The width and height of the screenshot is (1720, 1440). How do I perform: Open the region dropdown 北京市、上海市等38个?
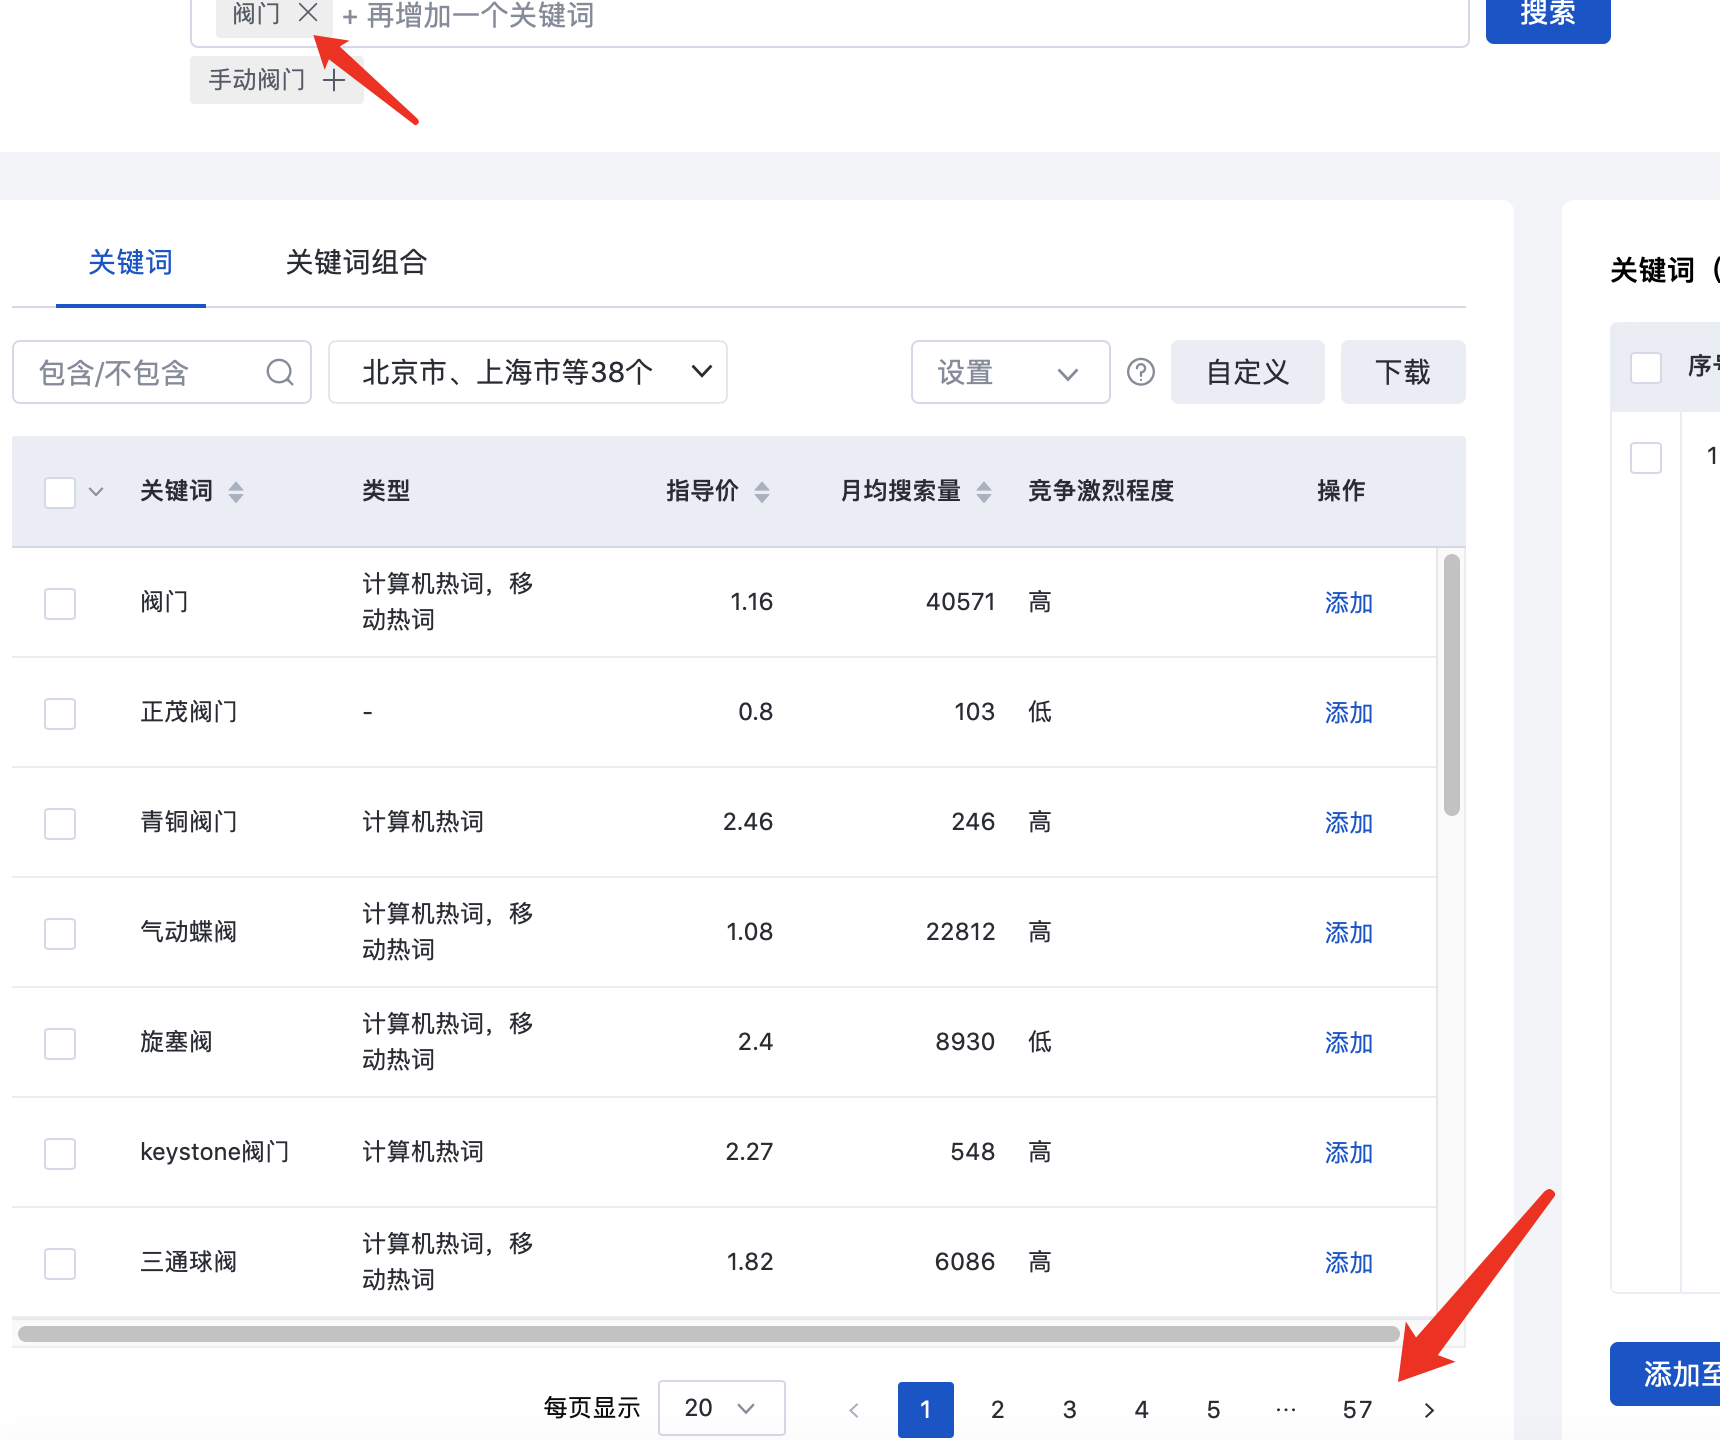pos(527,372)
